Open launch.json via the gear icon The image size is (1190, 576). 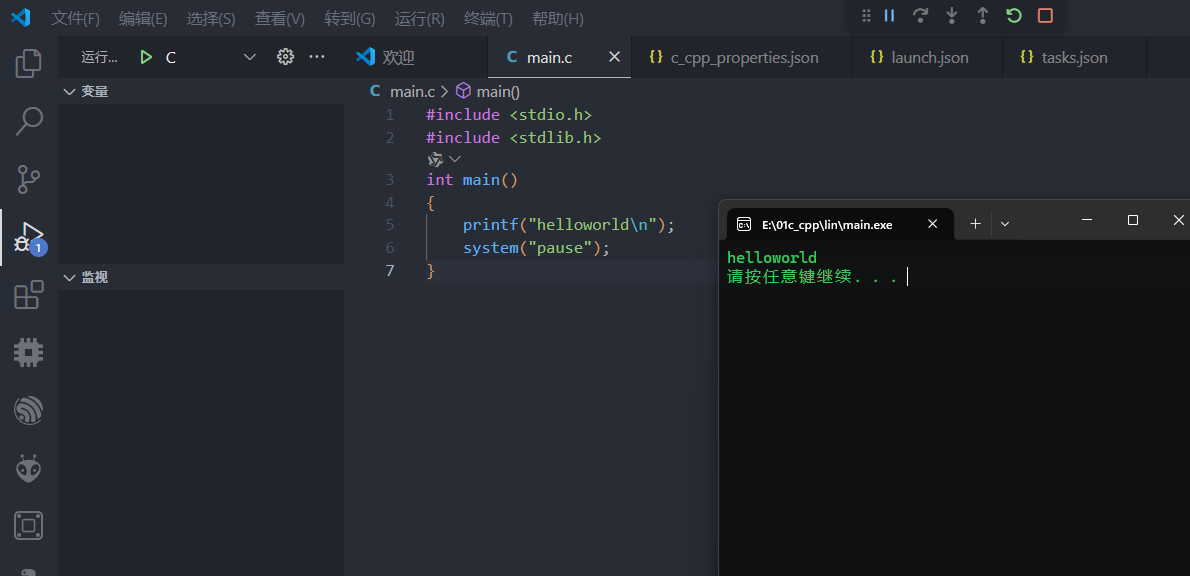pos(285,57)
